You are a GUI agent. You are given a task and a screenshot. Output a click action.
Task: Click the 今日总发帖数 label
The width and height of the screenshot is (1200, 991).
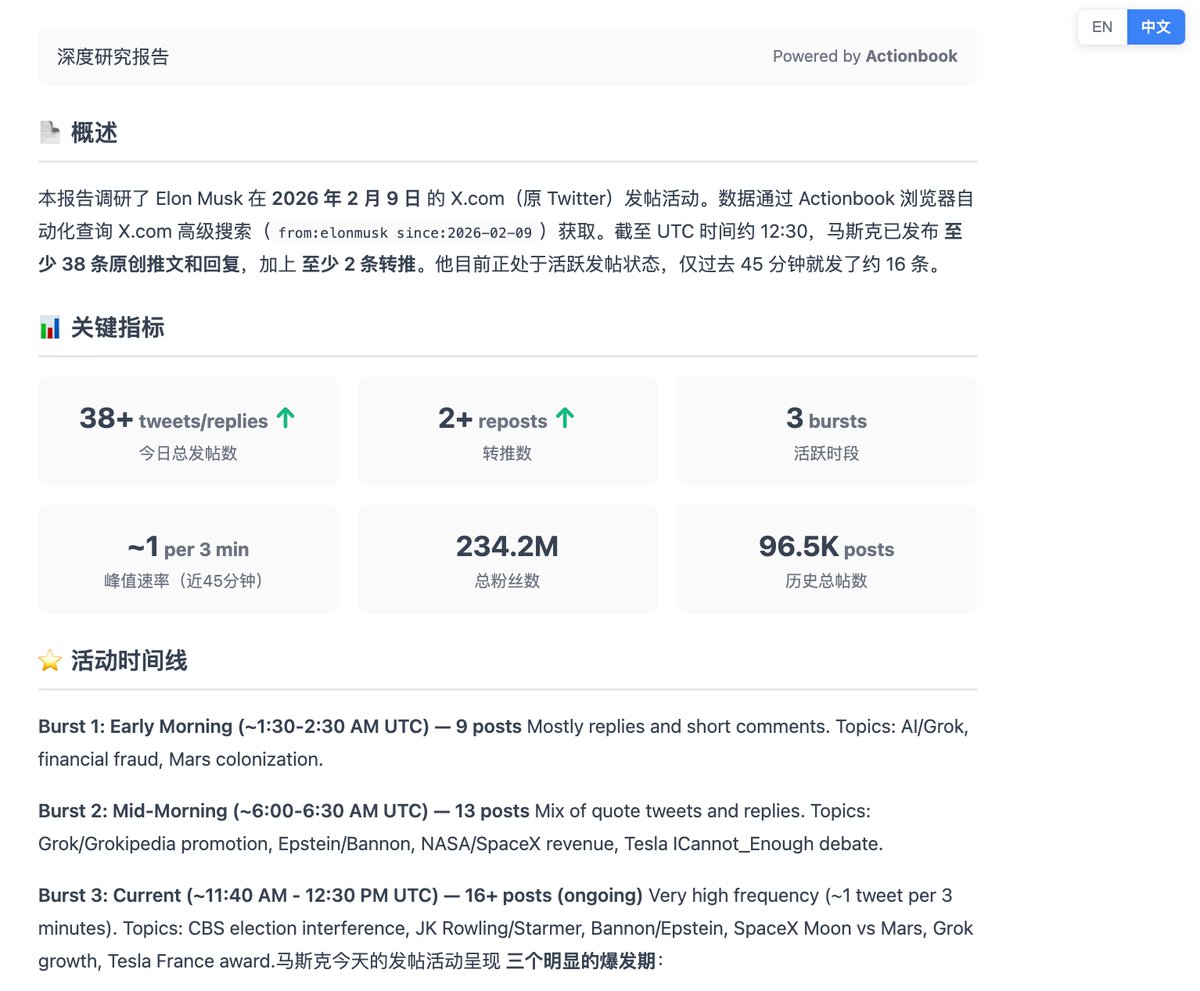point(188,453)
